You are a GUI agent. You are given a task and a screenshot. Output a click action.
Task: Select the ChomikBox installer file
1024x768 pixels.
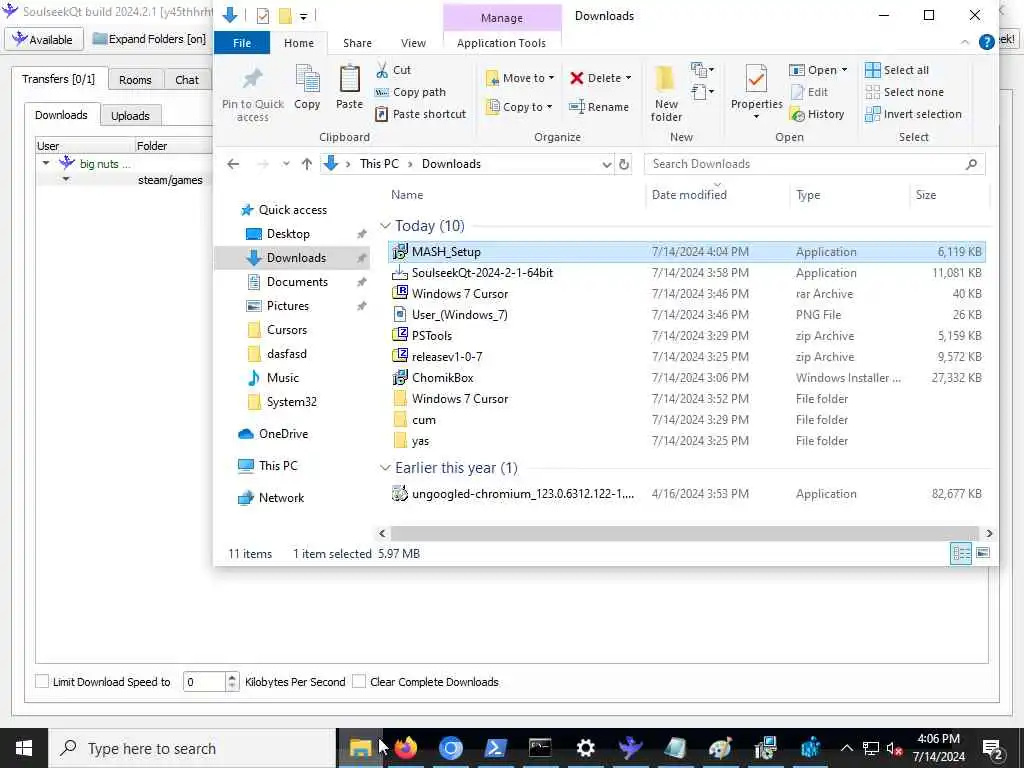(443, 377)
